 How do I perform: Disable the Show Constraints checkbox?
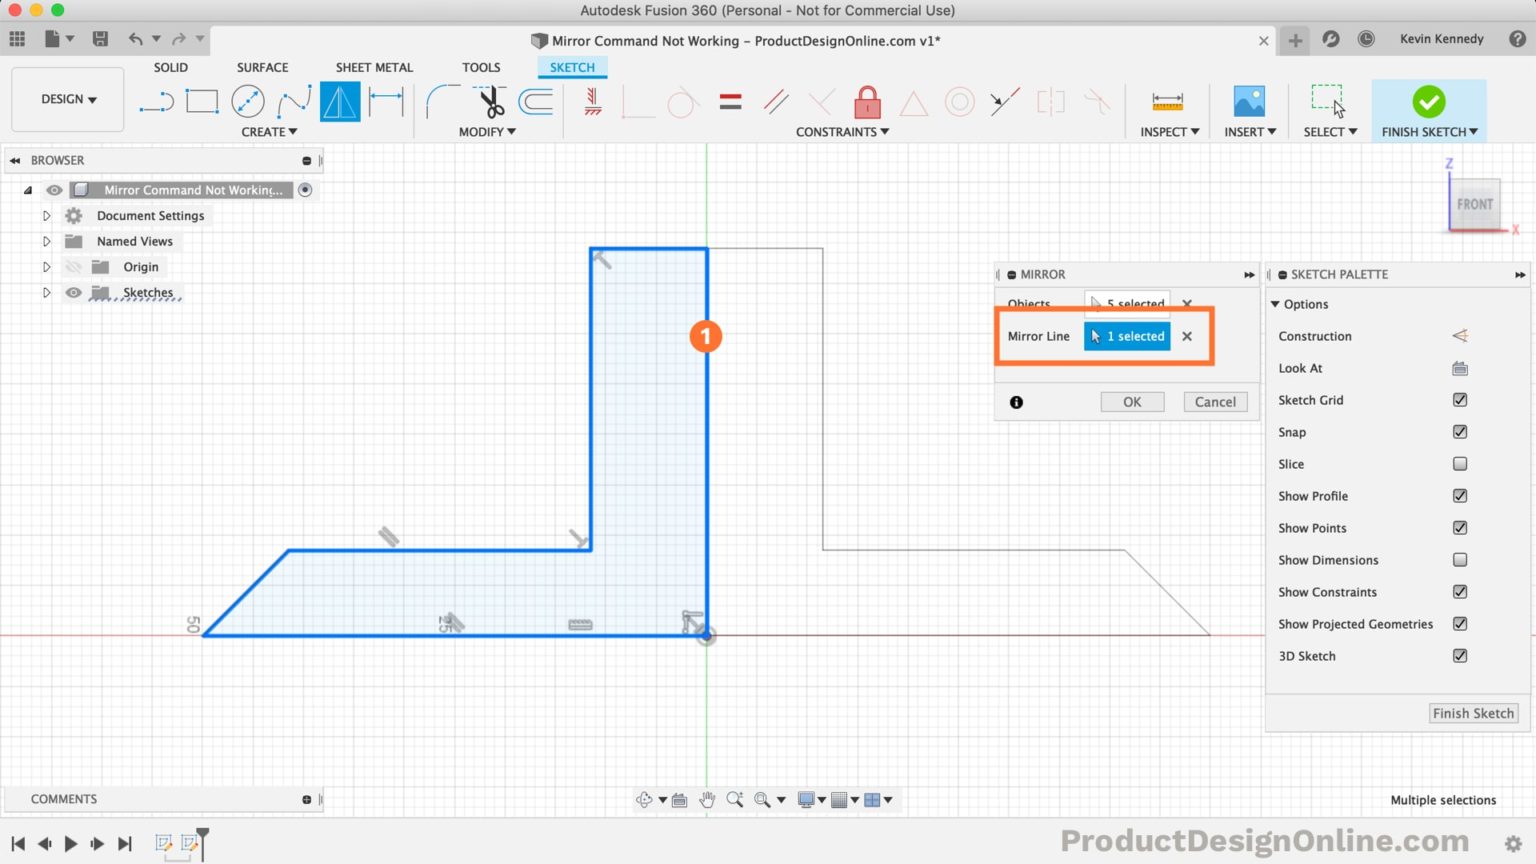tap(1459, 591)
